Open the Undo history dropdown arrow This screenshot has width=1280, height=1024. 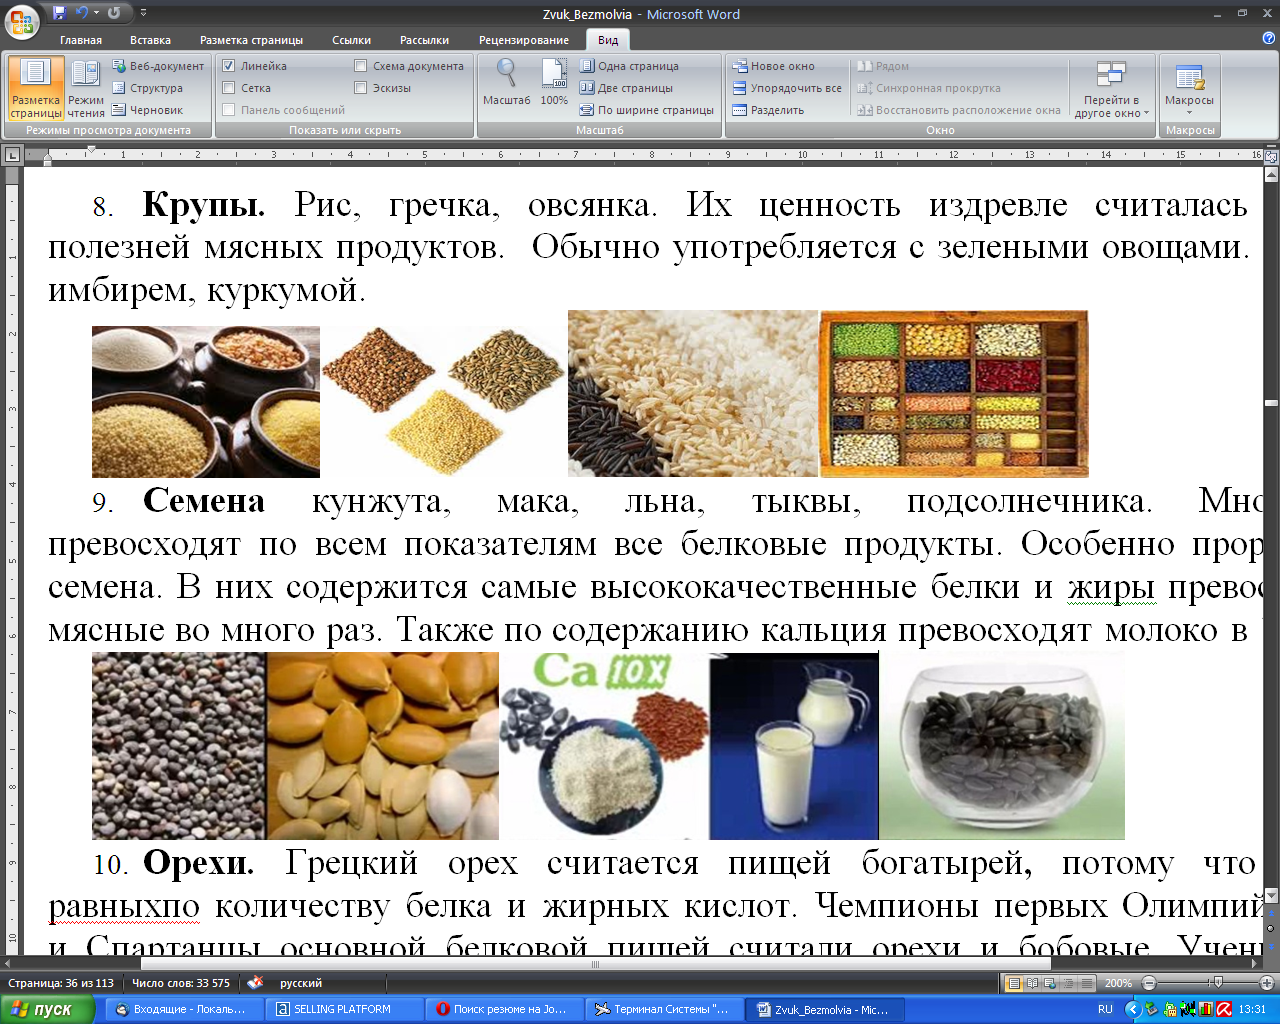(x=96, y=13)
